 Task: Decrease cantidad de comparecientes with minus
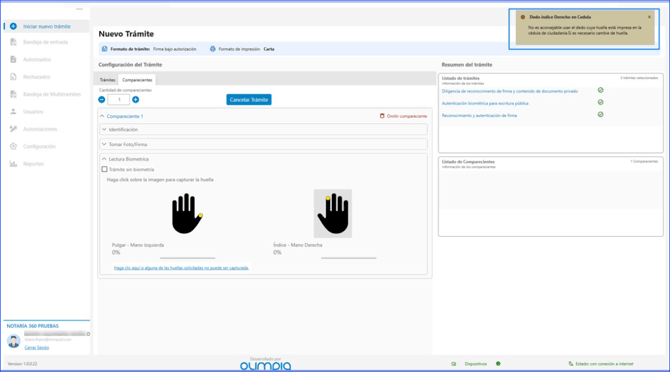click(x=102, y=100)
